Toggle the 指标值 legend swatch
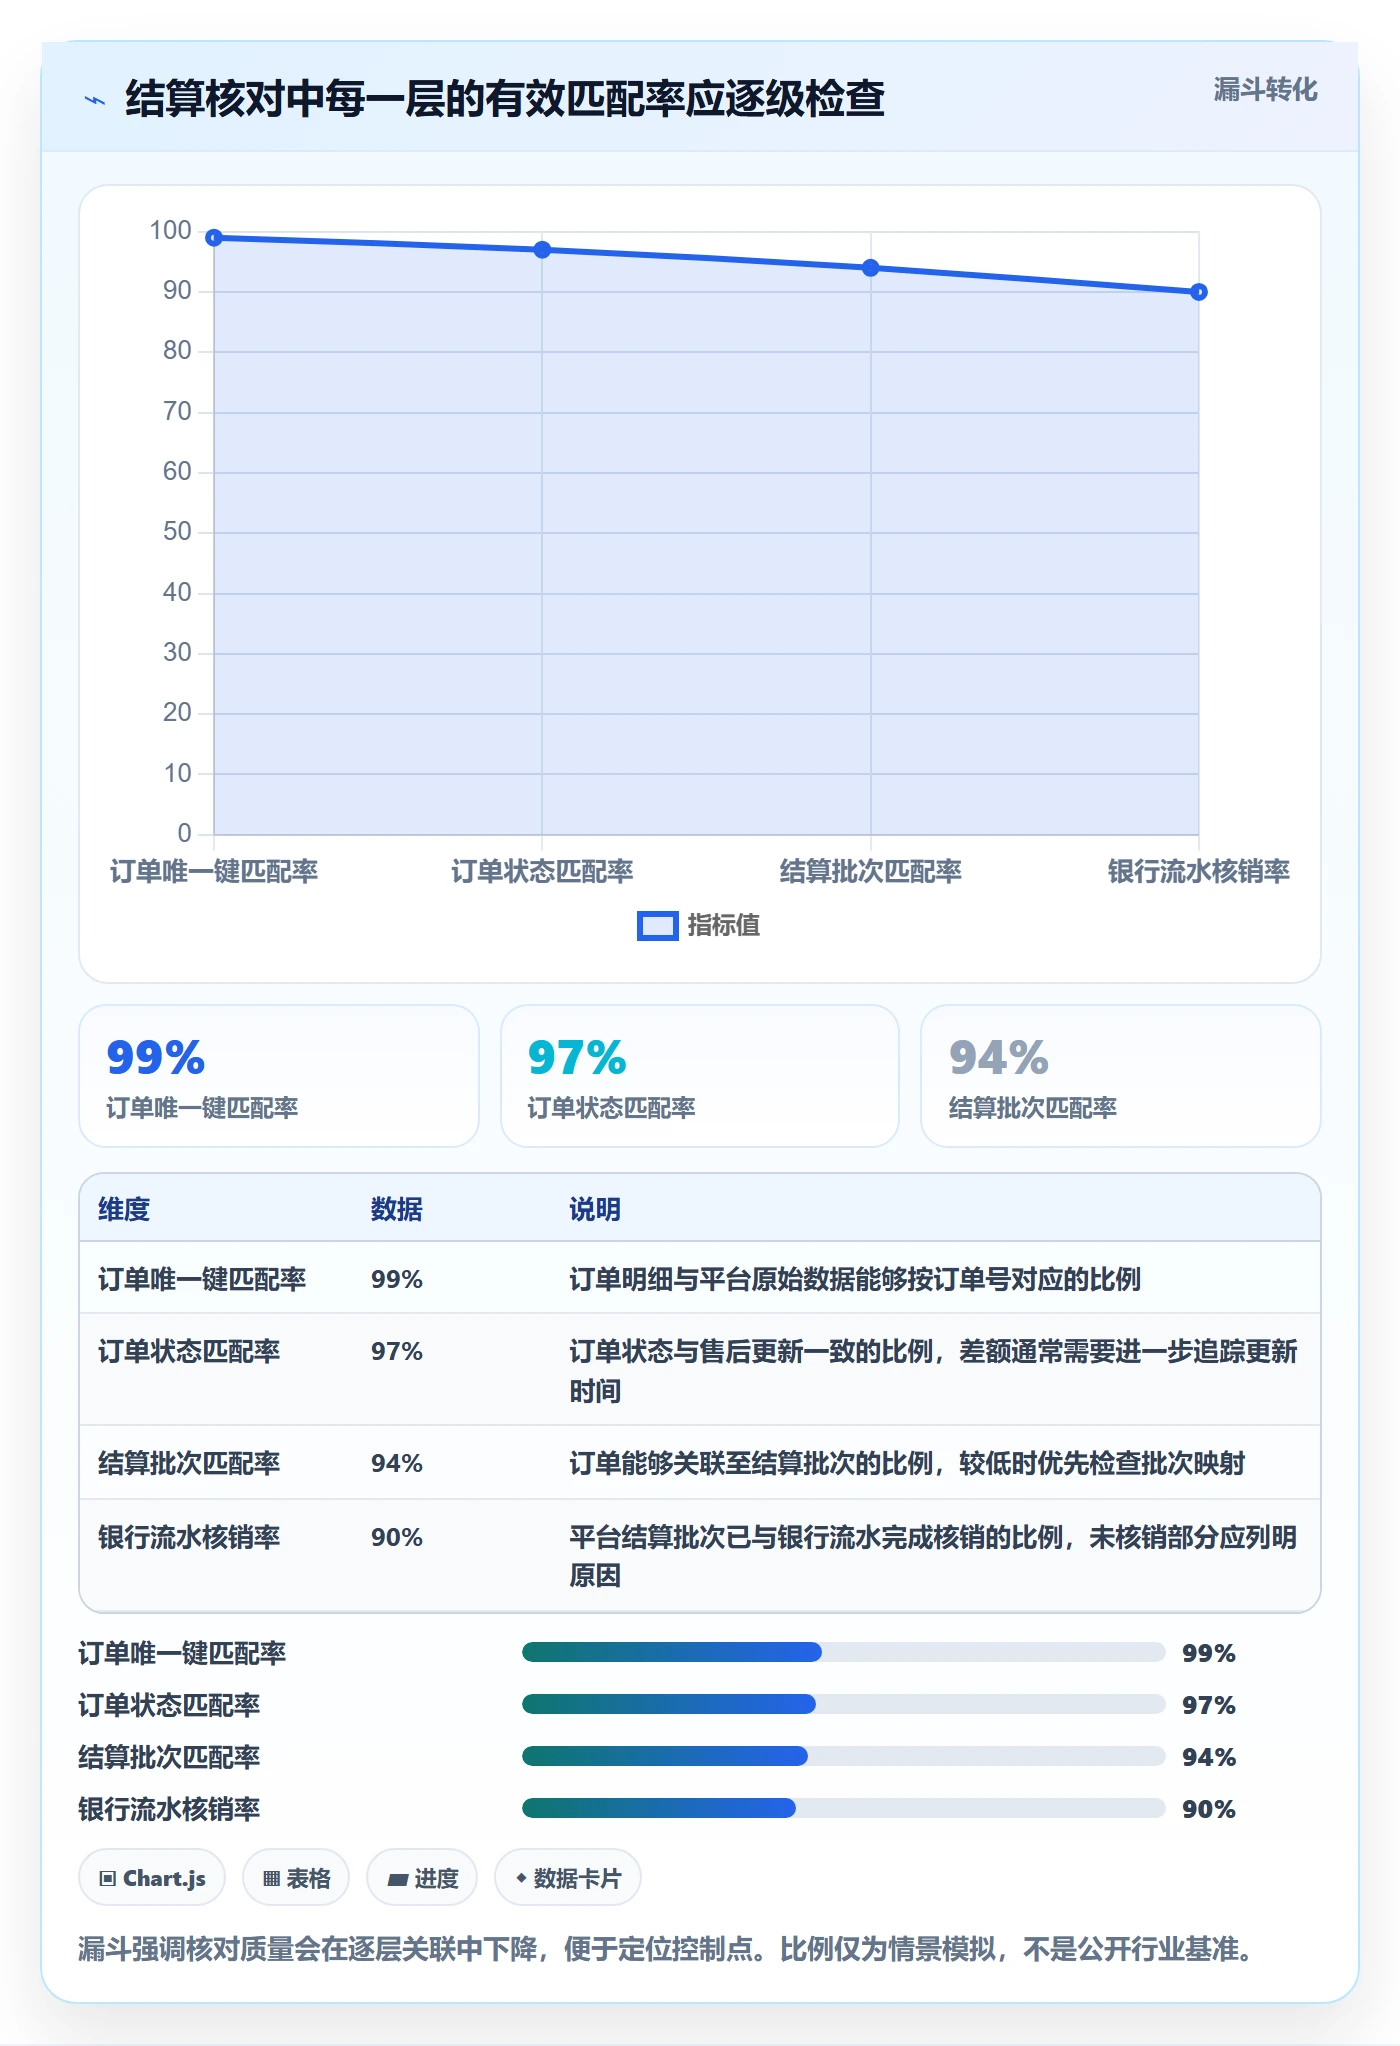Screen dimensions: 1400x2046 click(x=658, y=926)
